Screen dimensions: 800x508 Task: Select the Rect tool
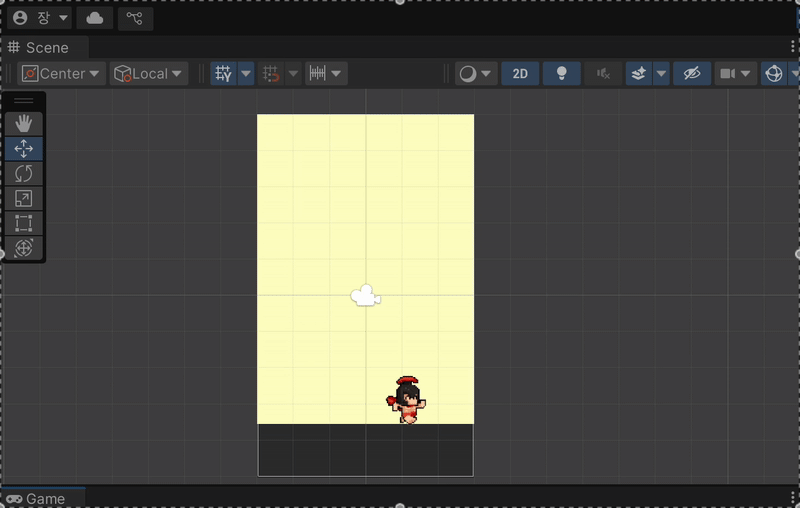[23, 223]
